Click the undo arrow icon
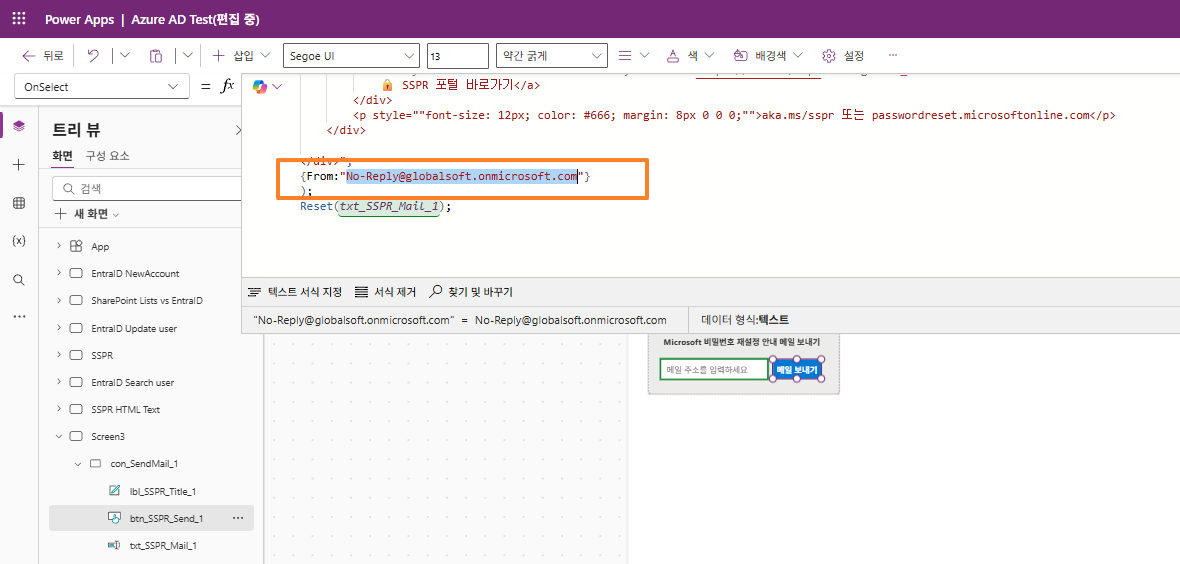The image size is (1180, 564). click(93, 56)
